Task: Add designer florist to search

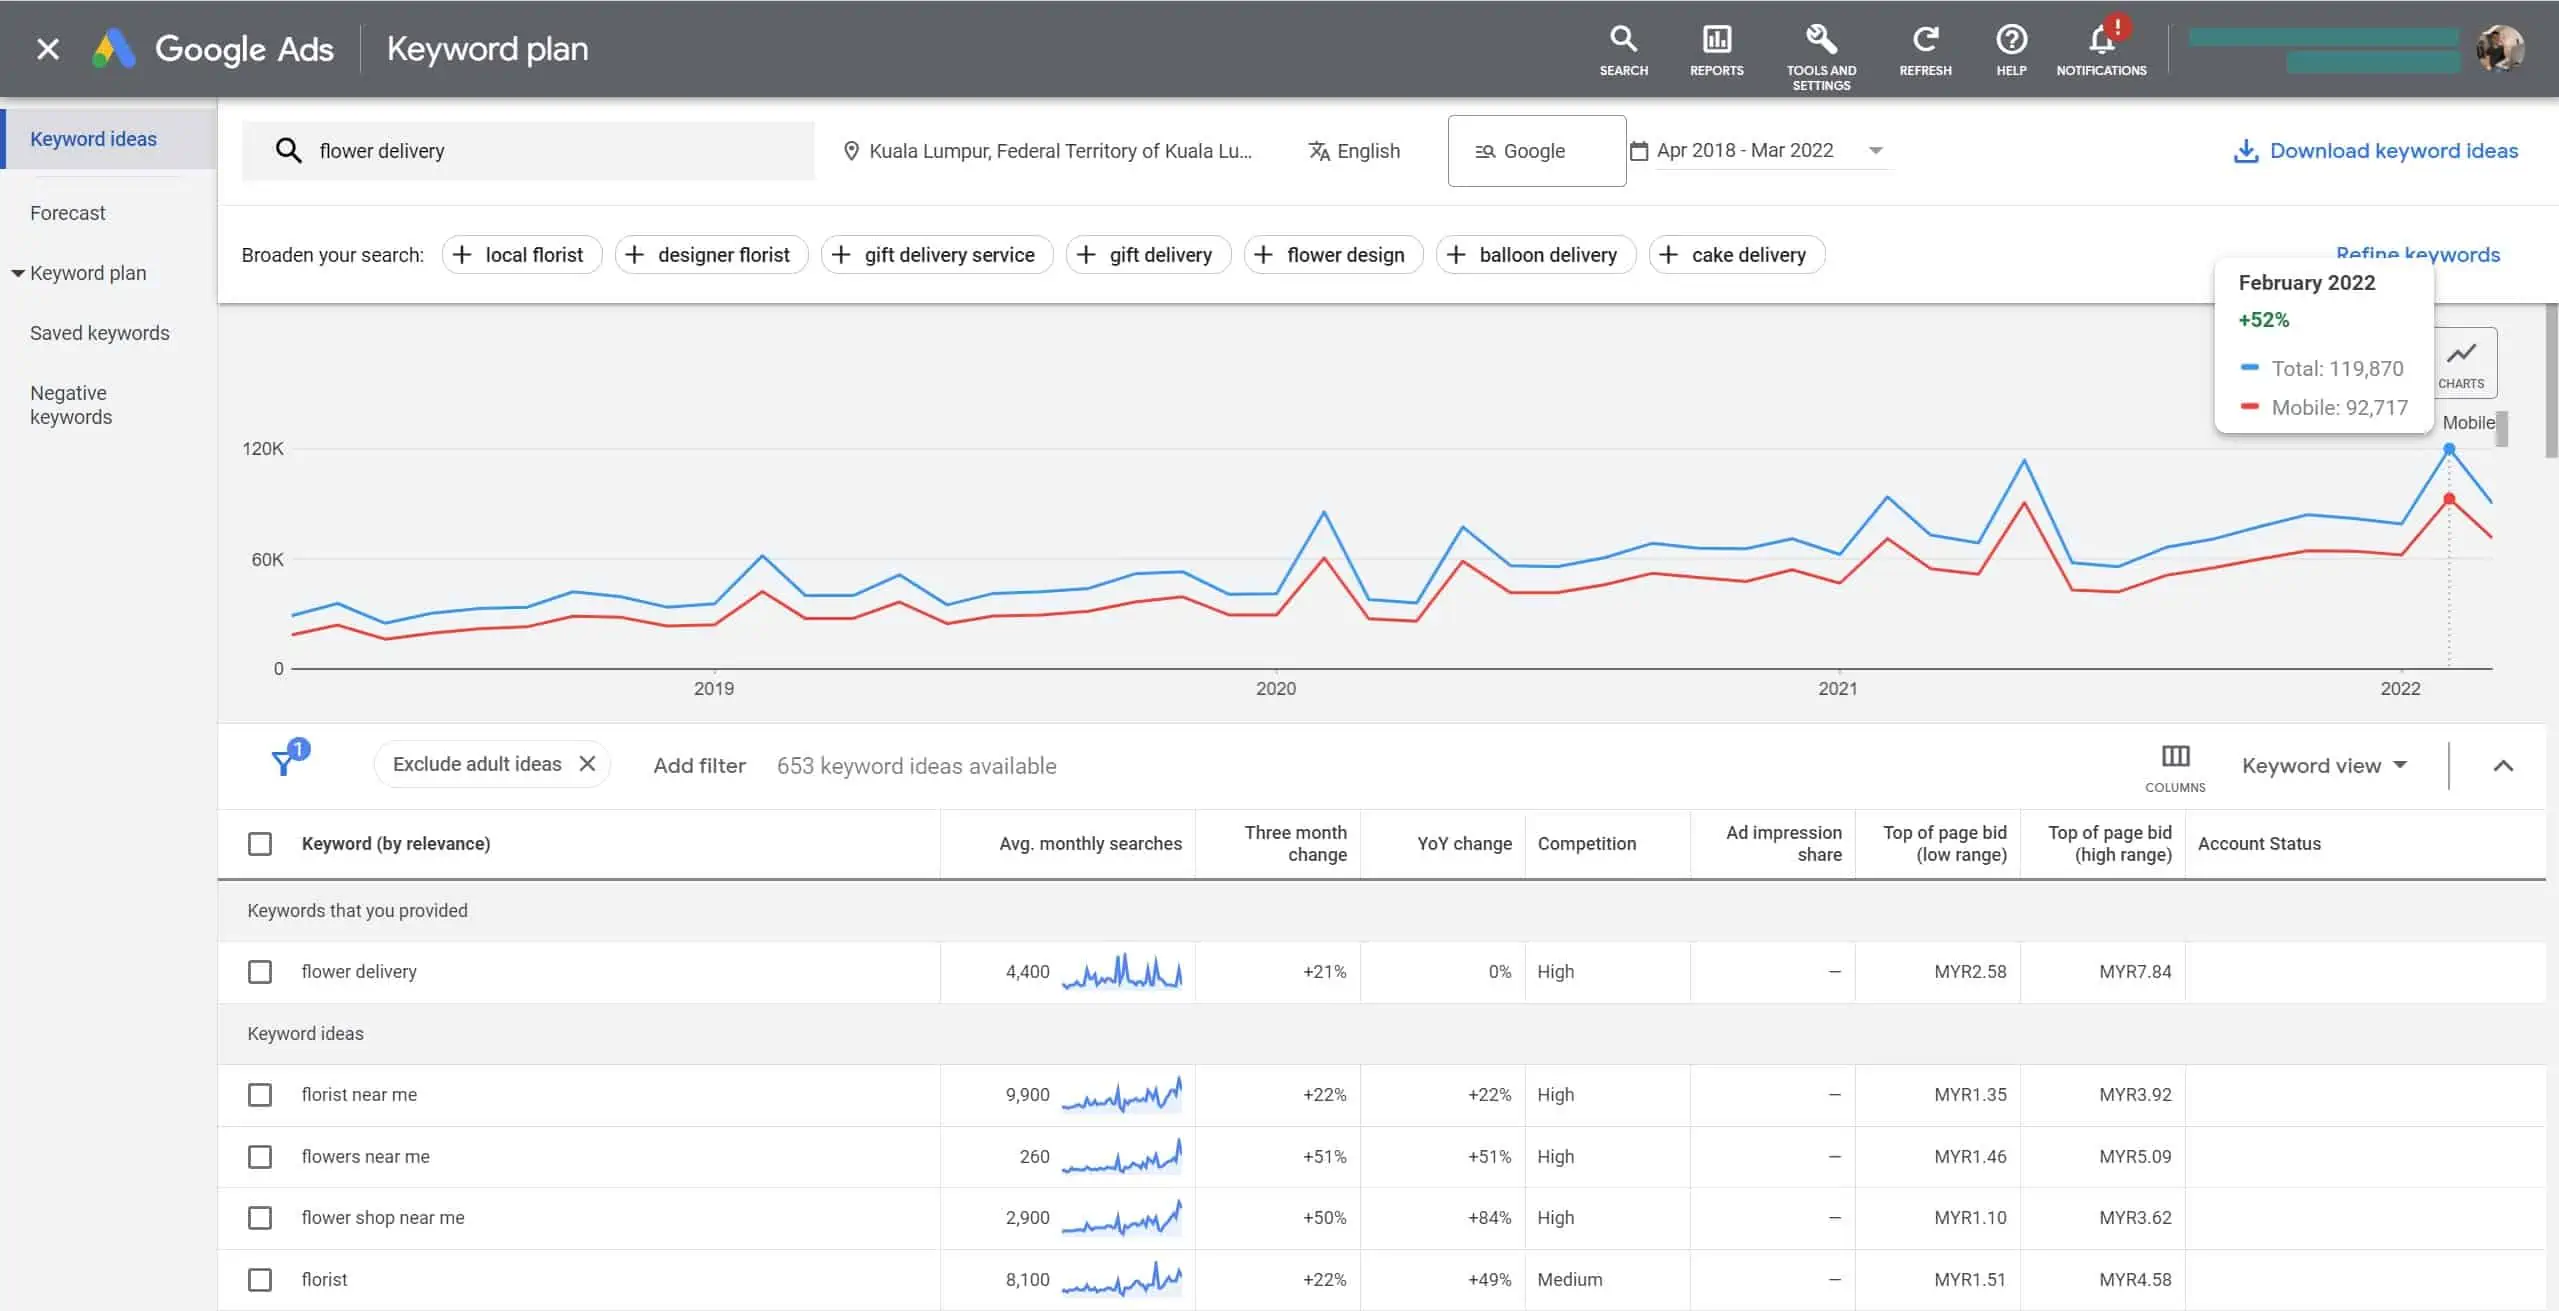Action: tap(711, 255)
